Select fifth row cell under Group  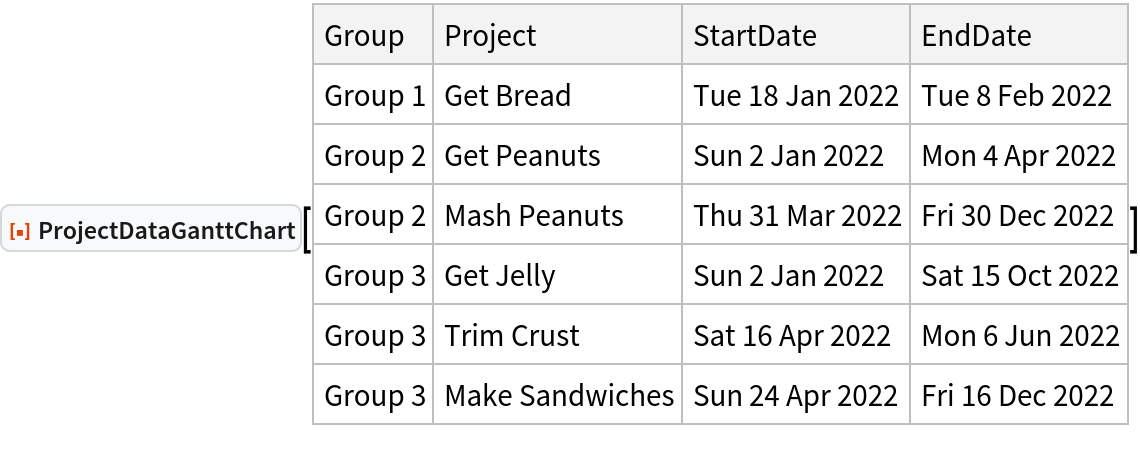click(x=373, y=334)
